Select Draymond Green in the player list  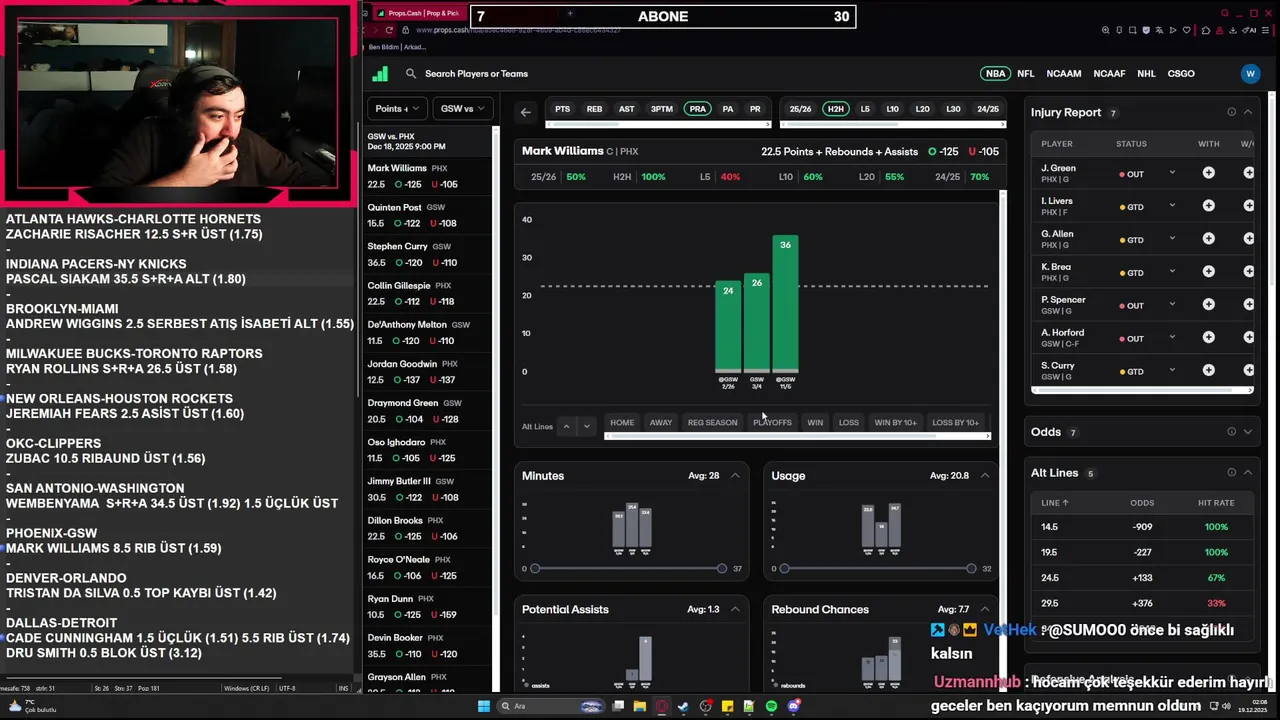[x=427, y=411]
